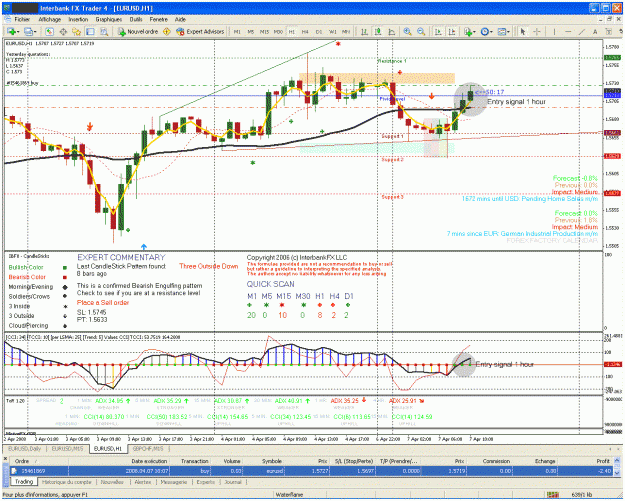Toggle the auto scroll chart icon
Image resolution: width=625 pixels, height=501 pixels.
[438, 31]
